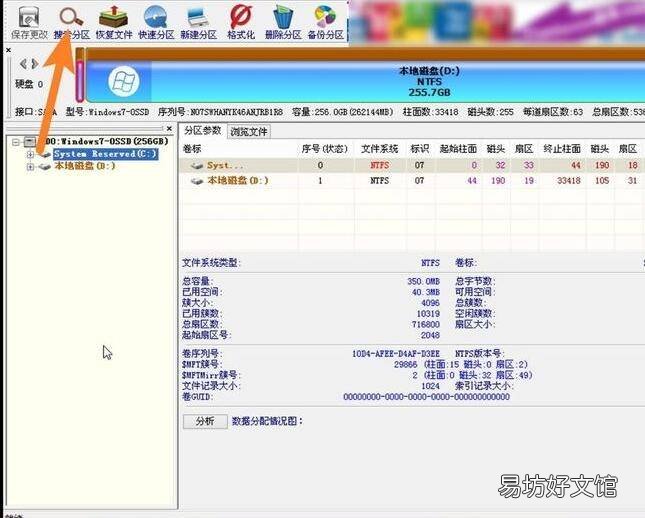Screen dimensions: 645x518
Task: Click the 标识 column header
Action: tap(420, 149)
